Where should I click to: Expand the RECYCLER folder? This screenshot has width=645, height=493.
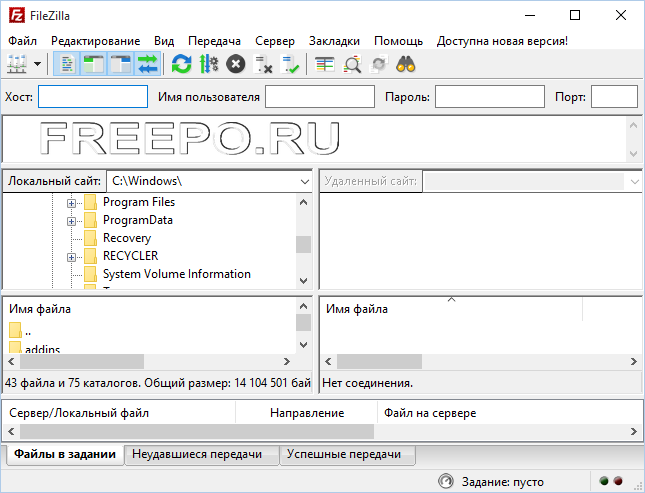click(71, 257)
